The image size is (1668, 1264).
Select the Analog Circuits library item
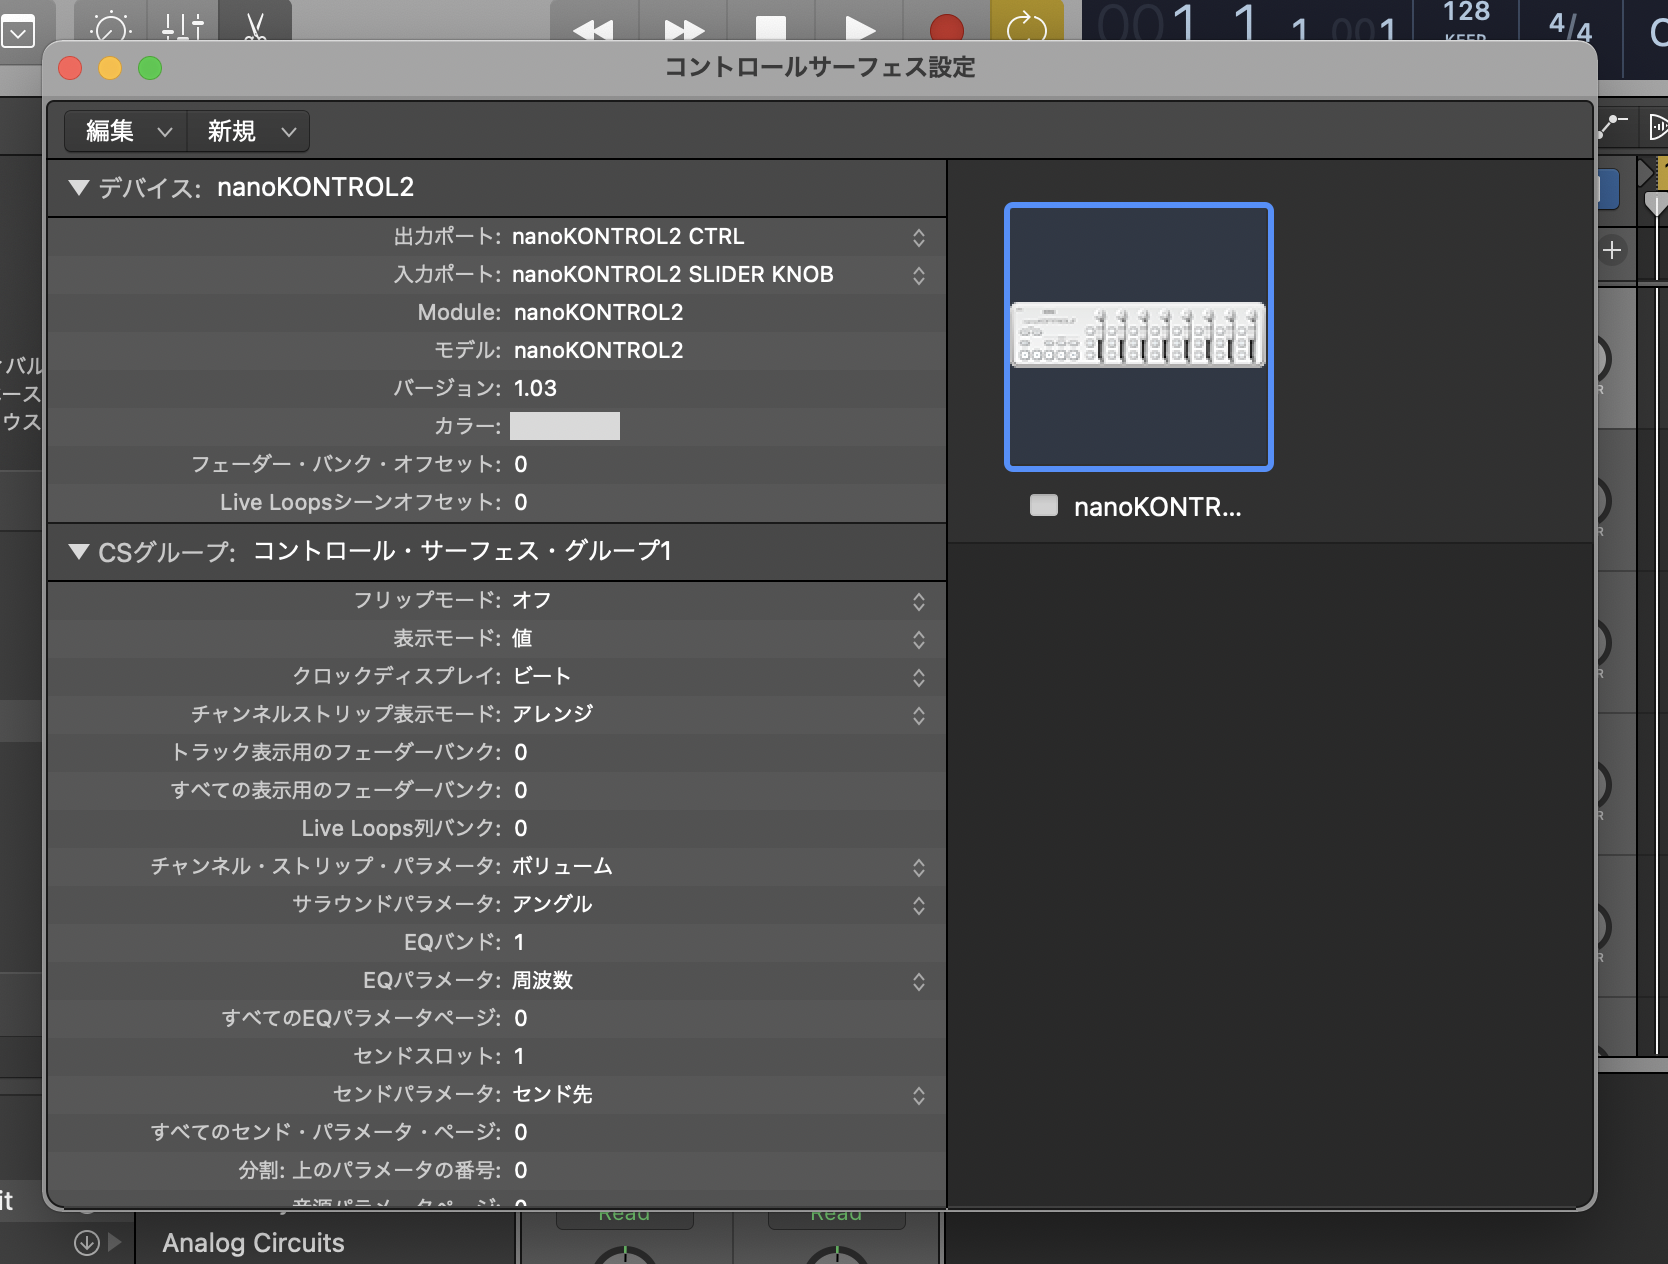pos(253,1243)
